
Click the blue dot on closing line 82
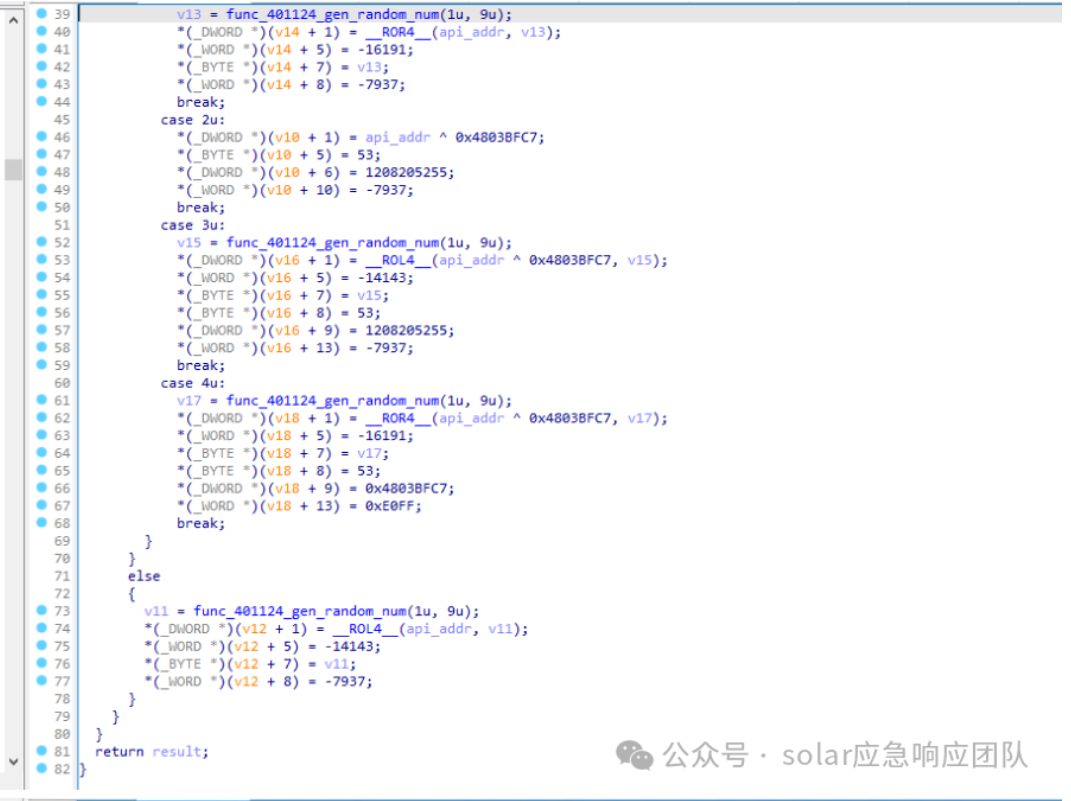[41, 769]
